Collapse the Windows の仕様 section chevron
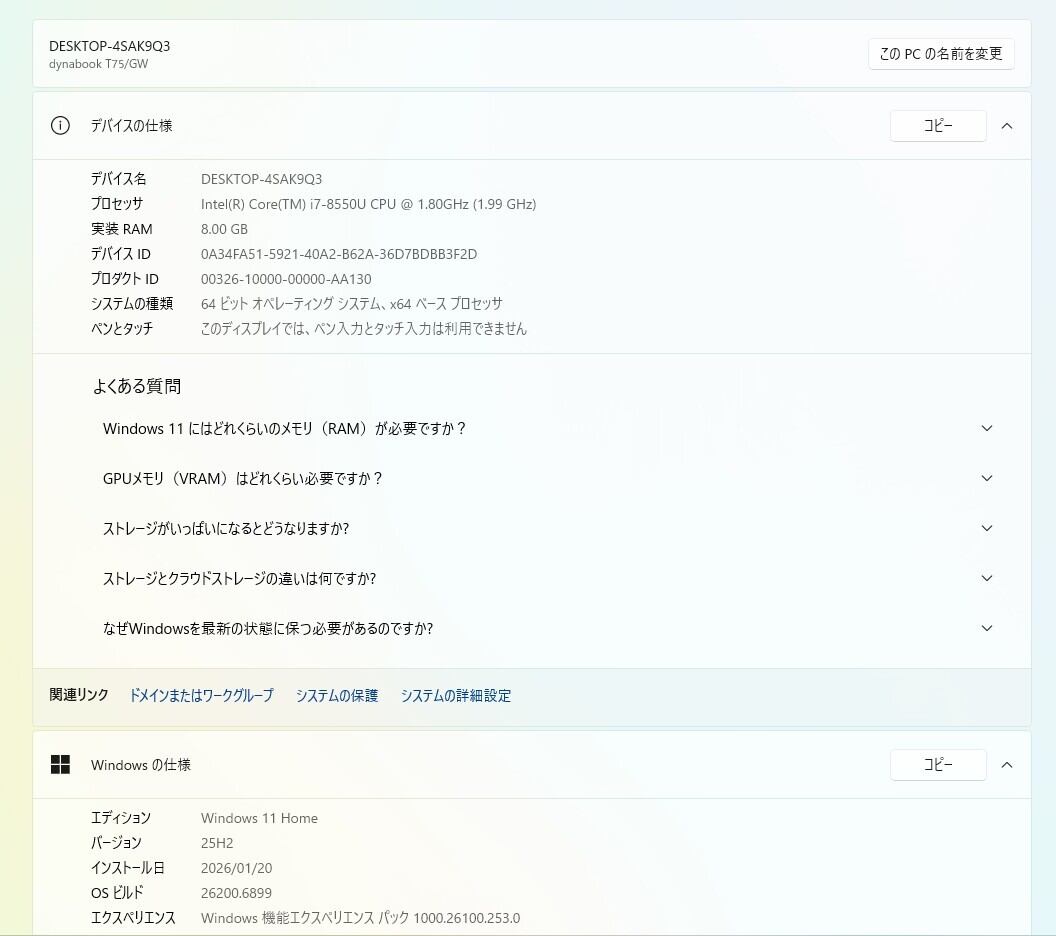This screenshot has height=936, width=1056. [1007, 765]
